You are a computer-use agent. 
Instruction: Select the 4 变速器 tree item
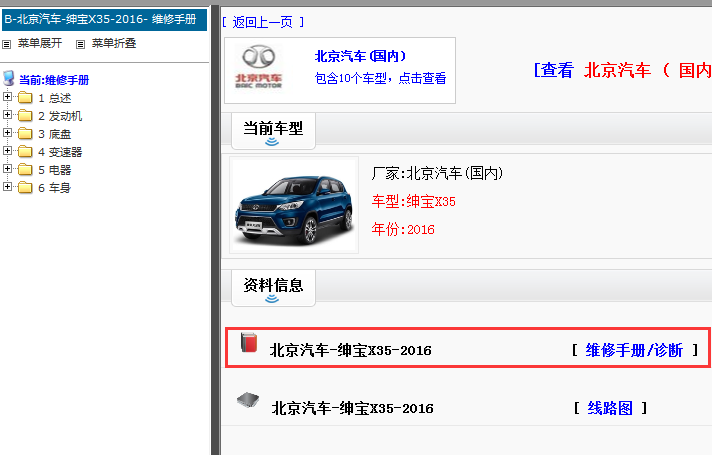click(60, 152)
